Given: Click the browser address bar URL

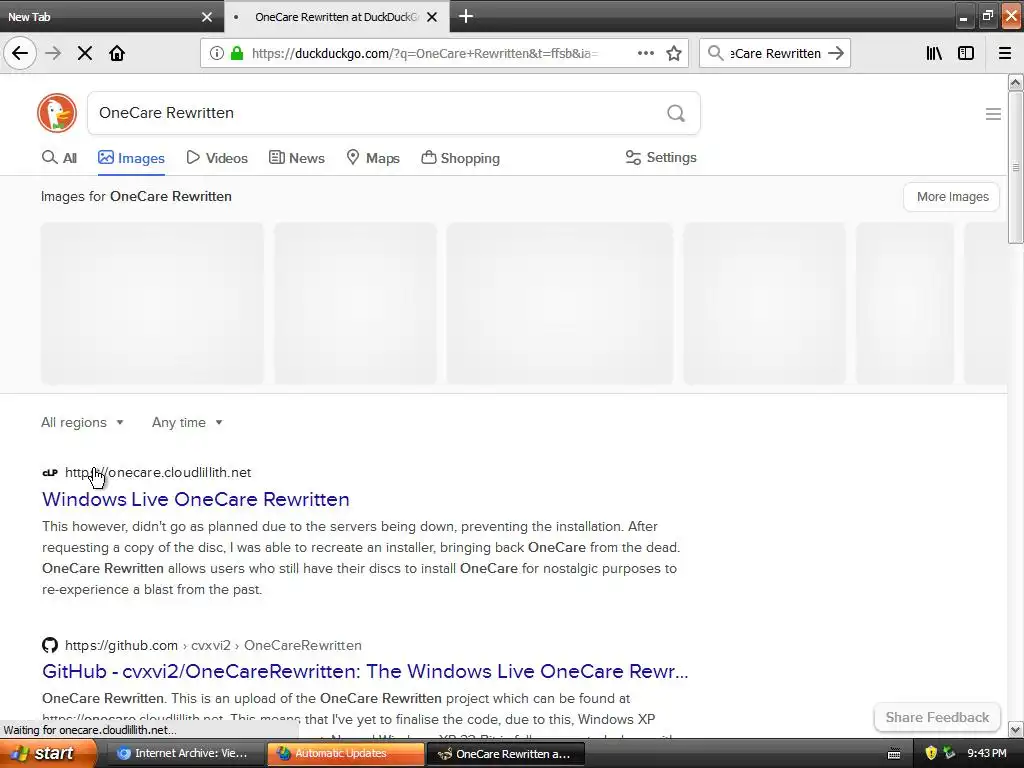Looking at the screenshot, I should click(x=424, y=53).
